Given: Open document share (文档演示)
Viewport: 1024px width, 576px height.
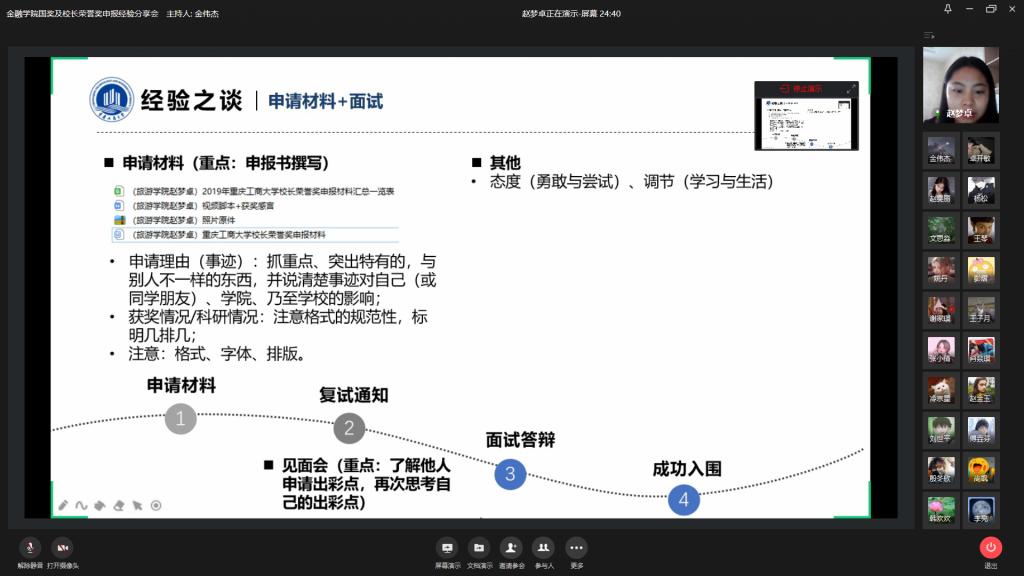Looking at the screenshot, I should (479, 547).
